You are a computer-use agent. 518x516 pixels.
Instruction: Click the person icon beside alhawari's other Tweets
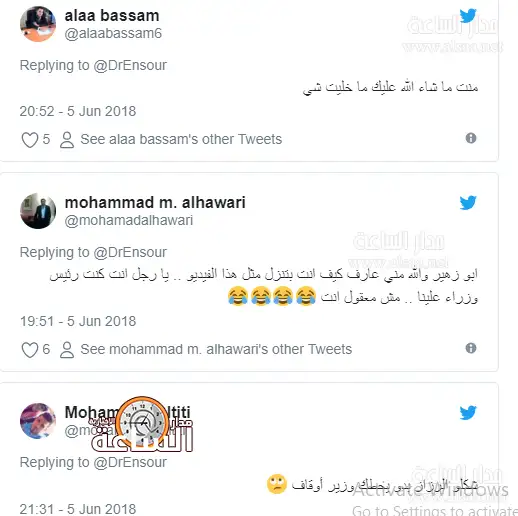coord(67,350)
